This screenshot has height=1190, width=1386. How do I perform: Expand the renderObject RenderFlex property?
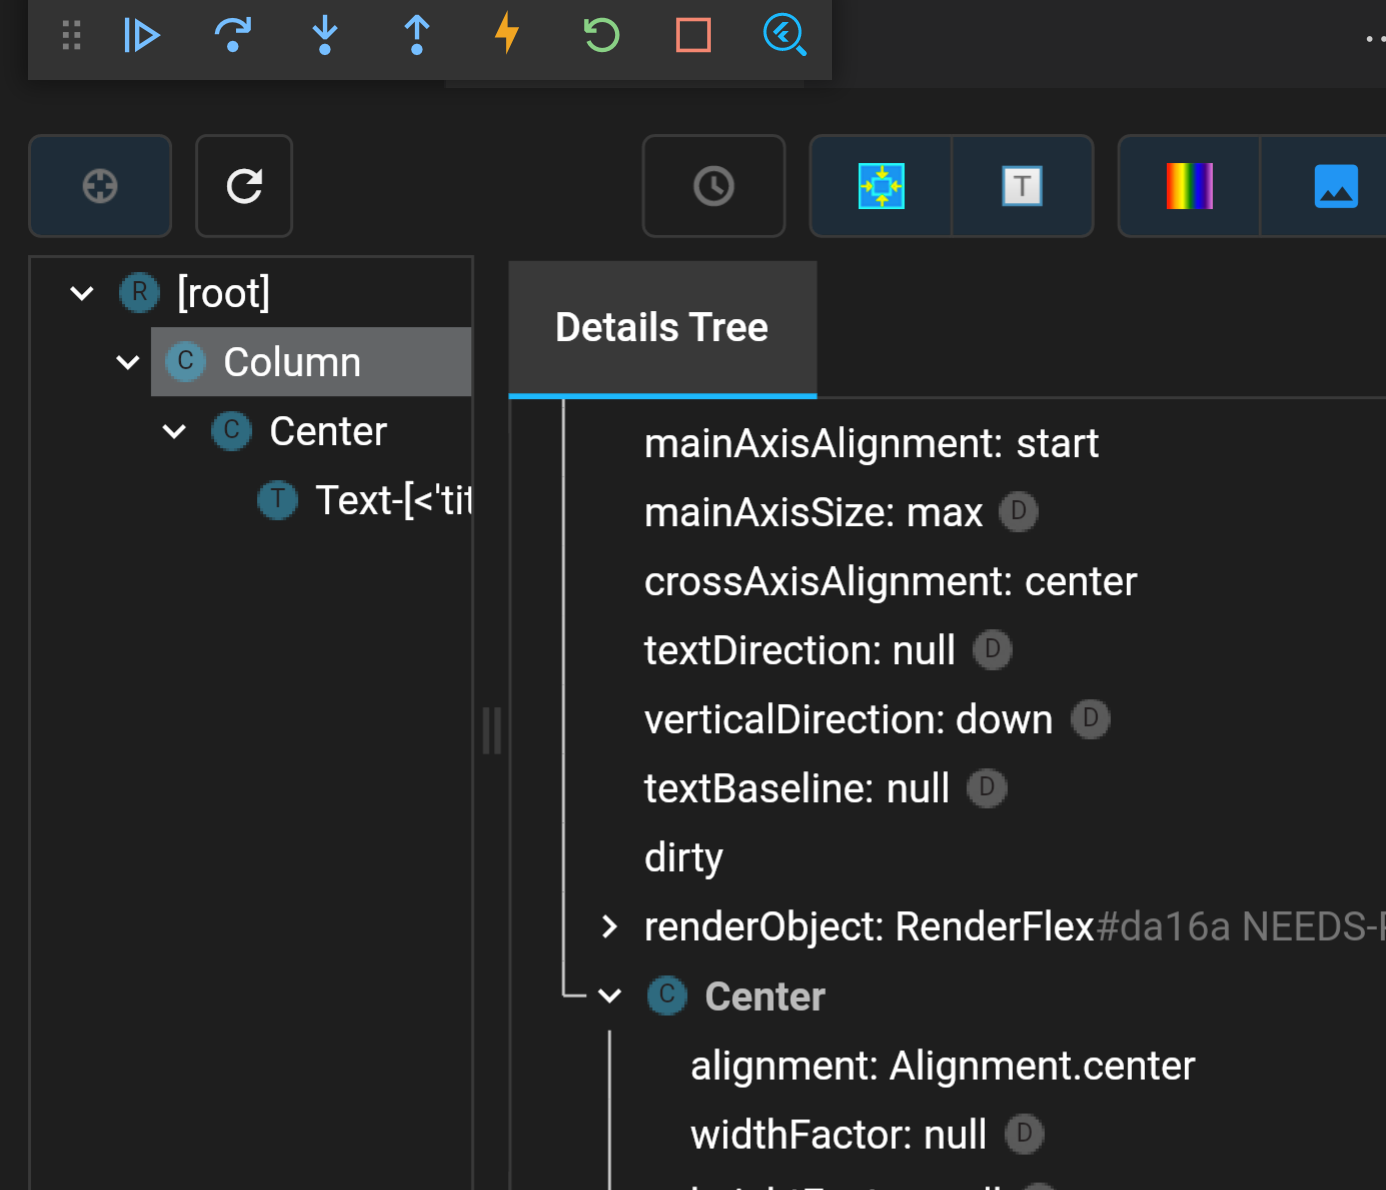pyautogui.click(x=609, y=927)
